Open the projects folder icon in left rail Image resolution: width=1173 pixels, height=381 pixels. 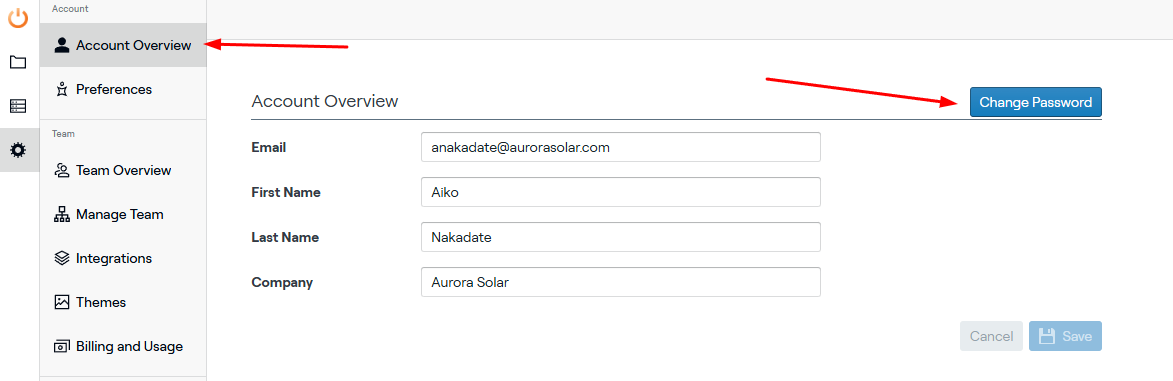click(x=18, y=62)
